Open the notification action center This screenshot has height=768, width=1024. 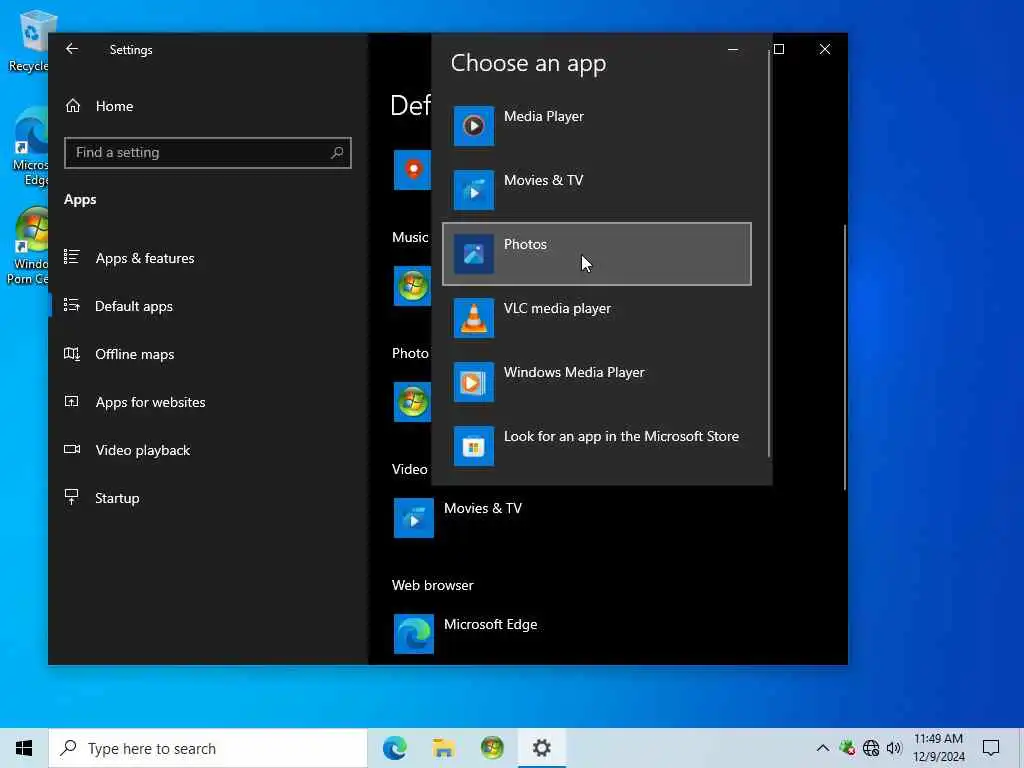991,748
